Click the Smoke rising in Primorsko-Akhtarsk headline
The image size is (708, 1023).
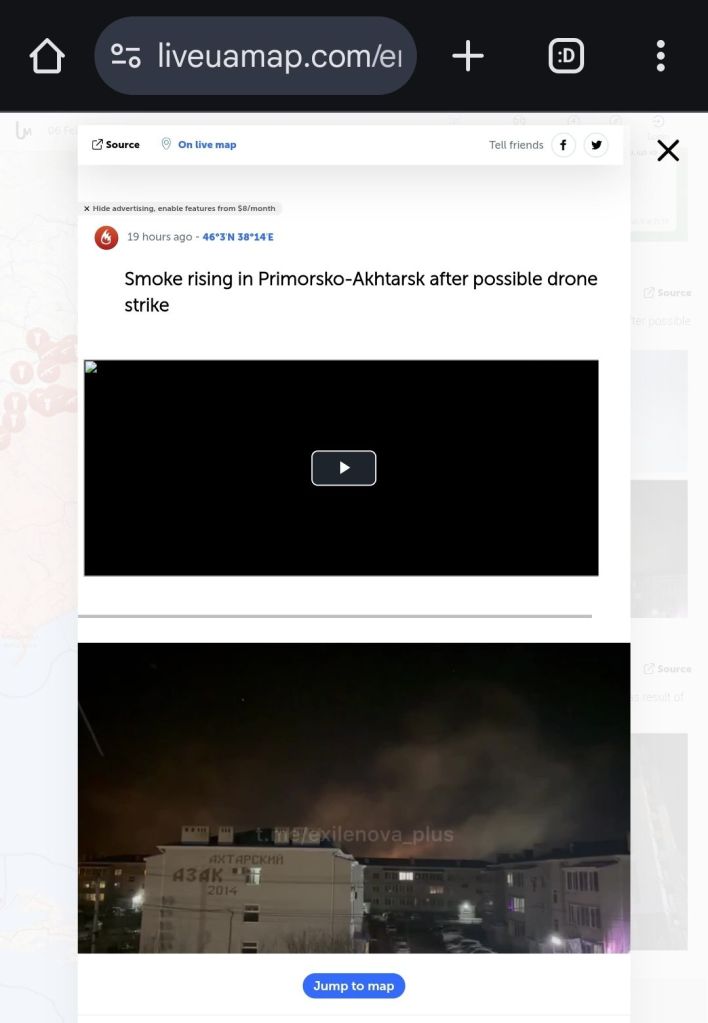(361, 292)
